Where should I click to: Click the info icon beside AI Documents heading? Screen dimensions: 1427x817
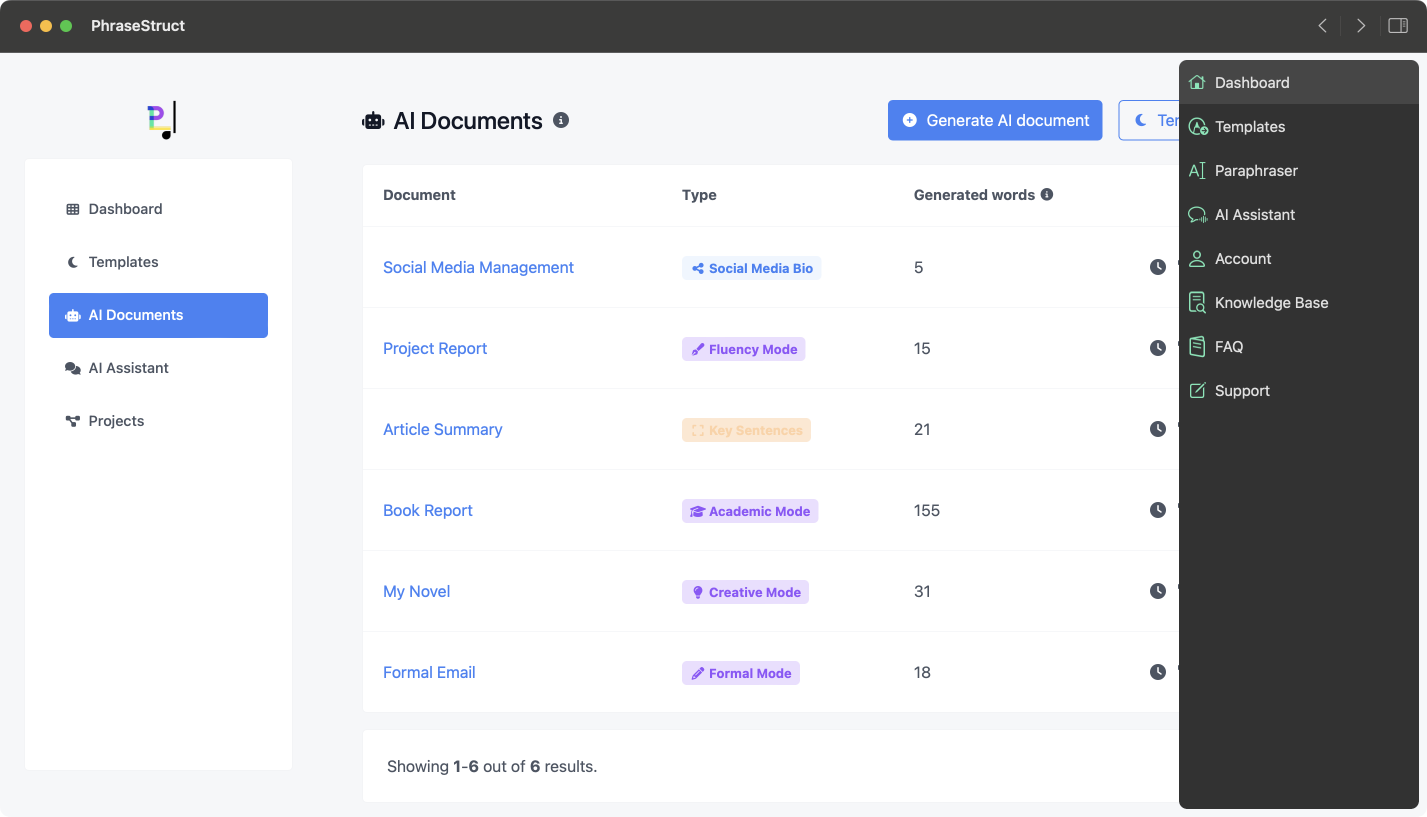561,120
